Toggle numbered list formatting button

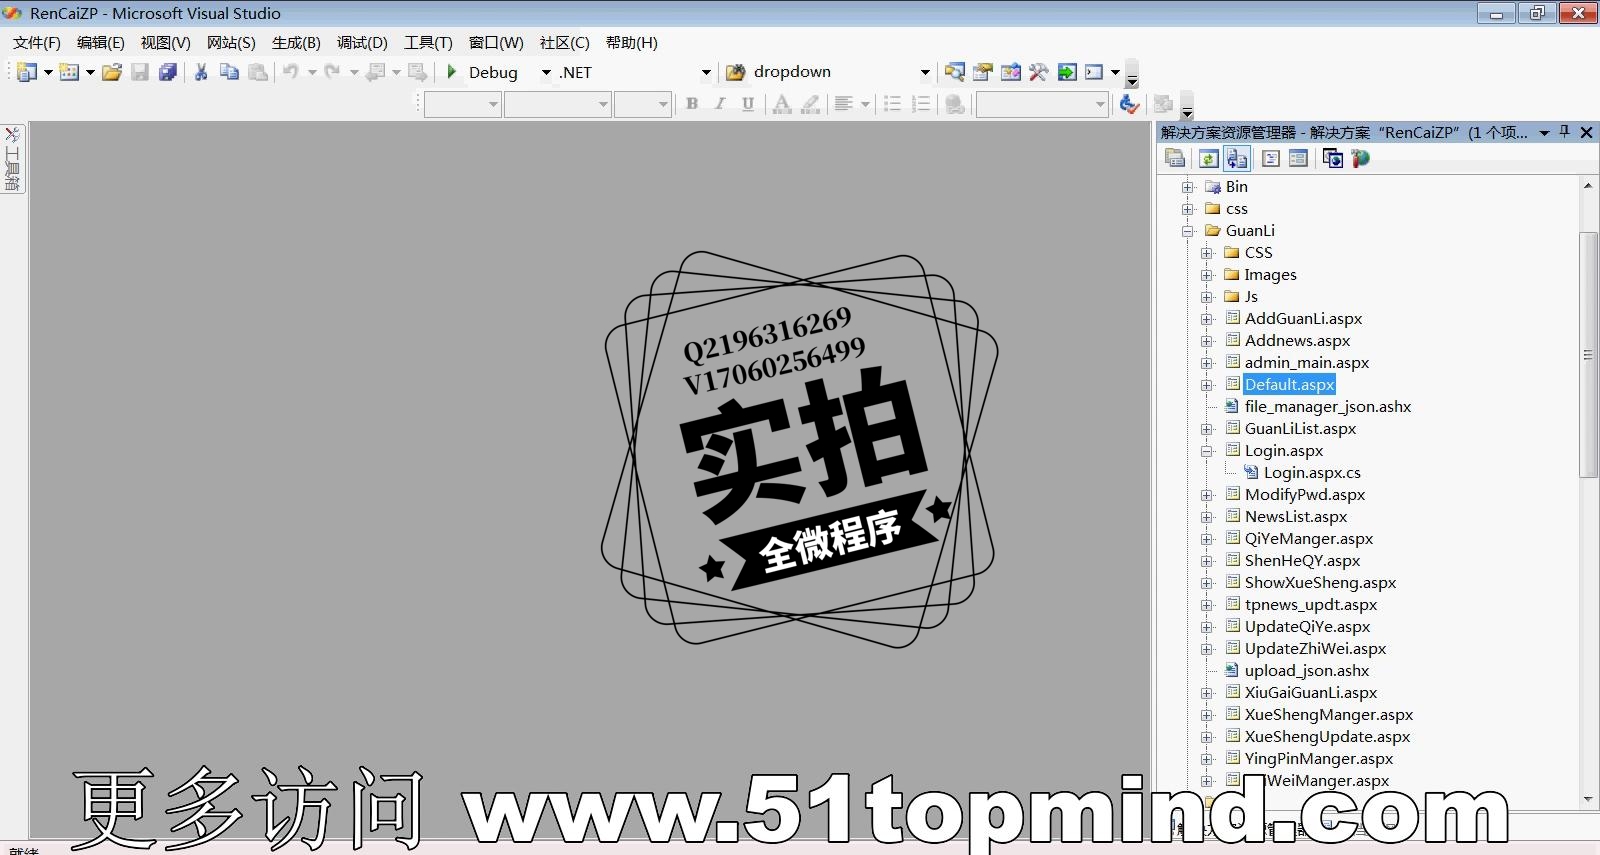click(x=921, y=104)
